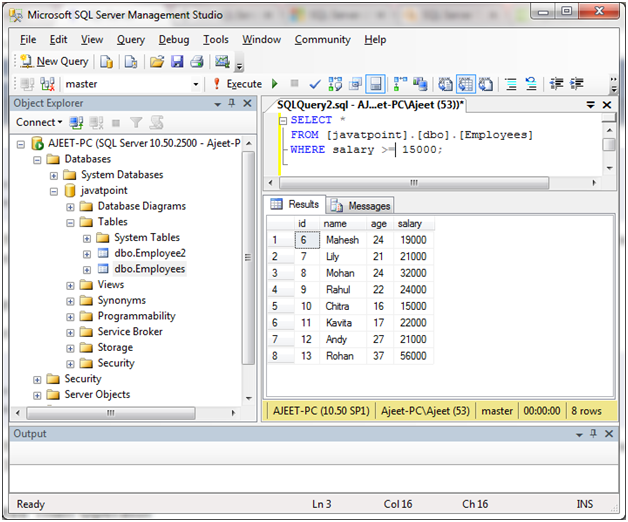Pin the Output panel

(594, 433)
